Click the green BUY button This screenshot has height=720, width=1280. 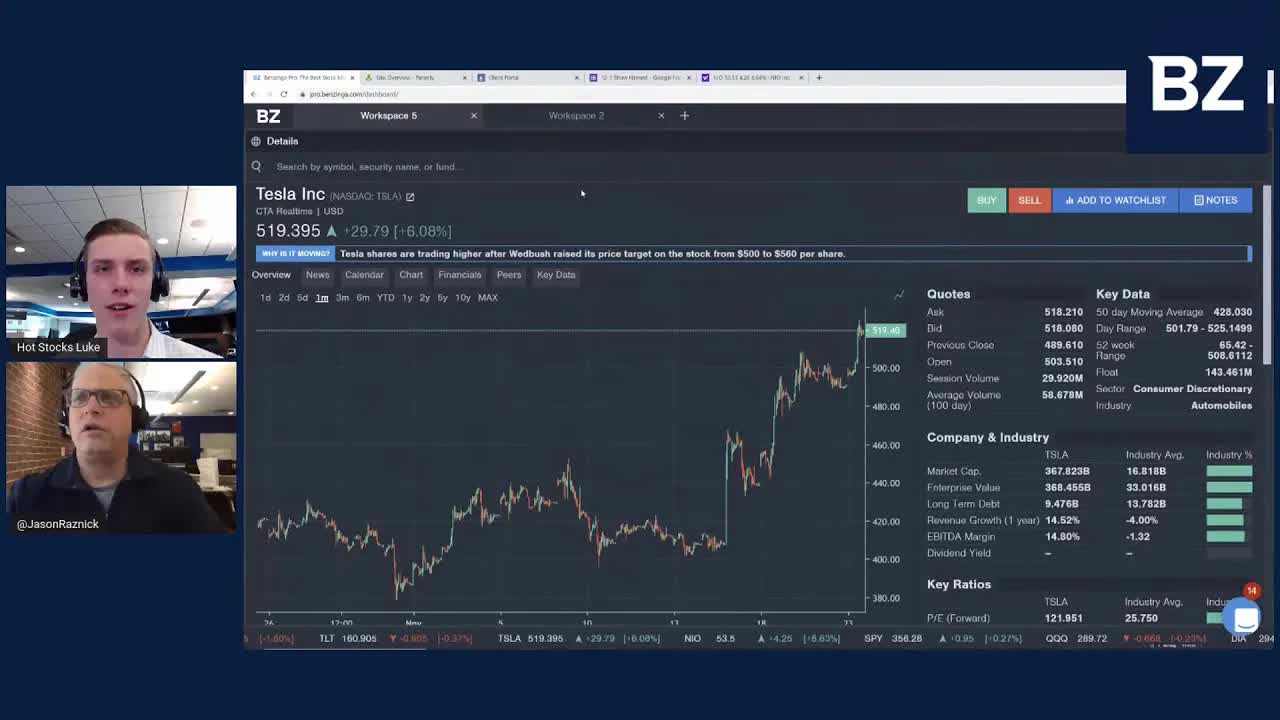[x=986, y=200]
